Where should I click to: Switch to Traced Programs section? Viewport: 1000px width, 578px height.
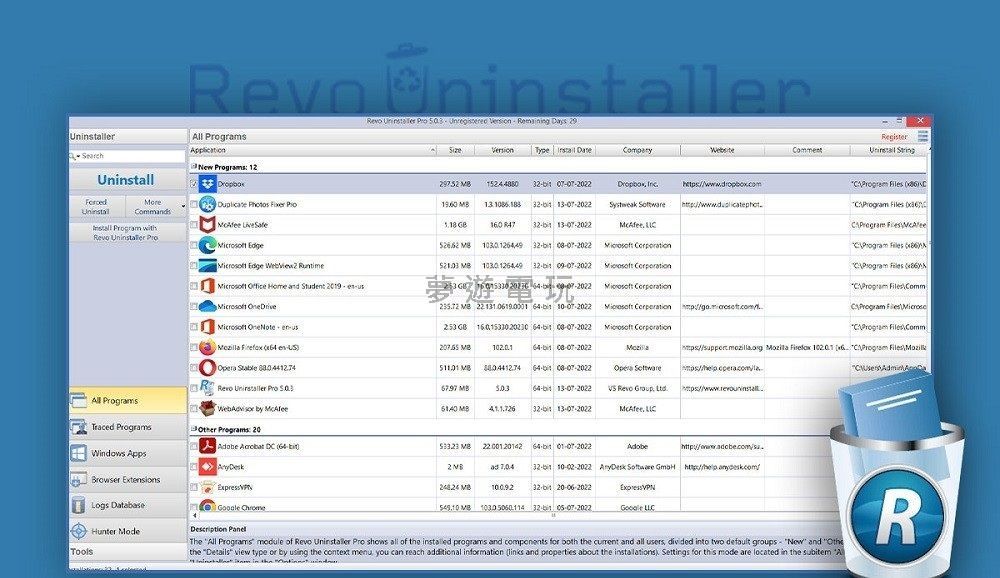coord(121,427)
